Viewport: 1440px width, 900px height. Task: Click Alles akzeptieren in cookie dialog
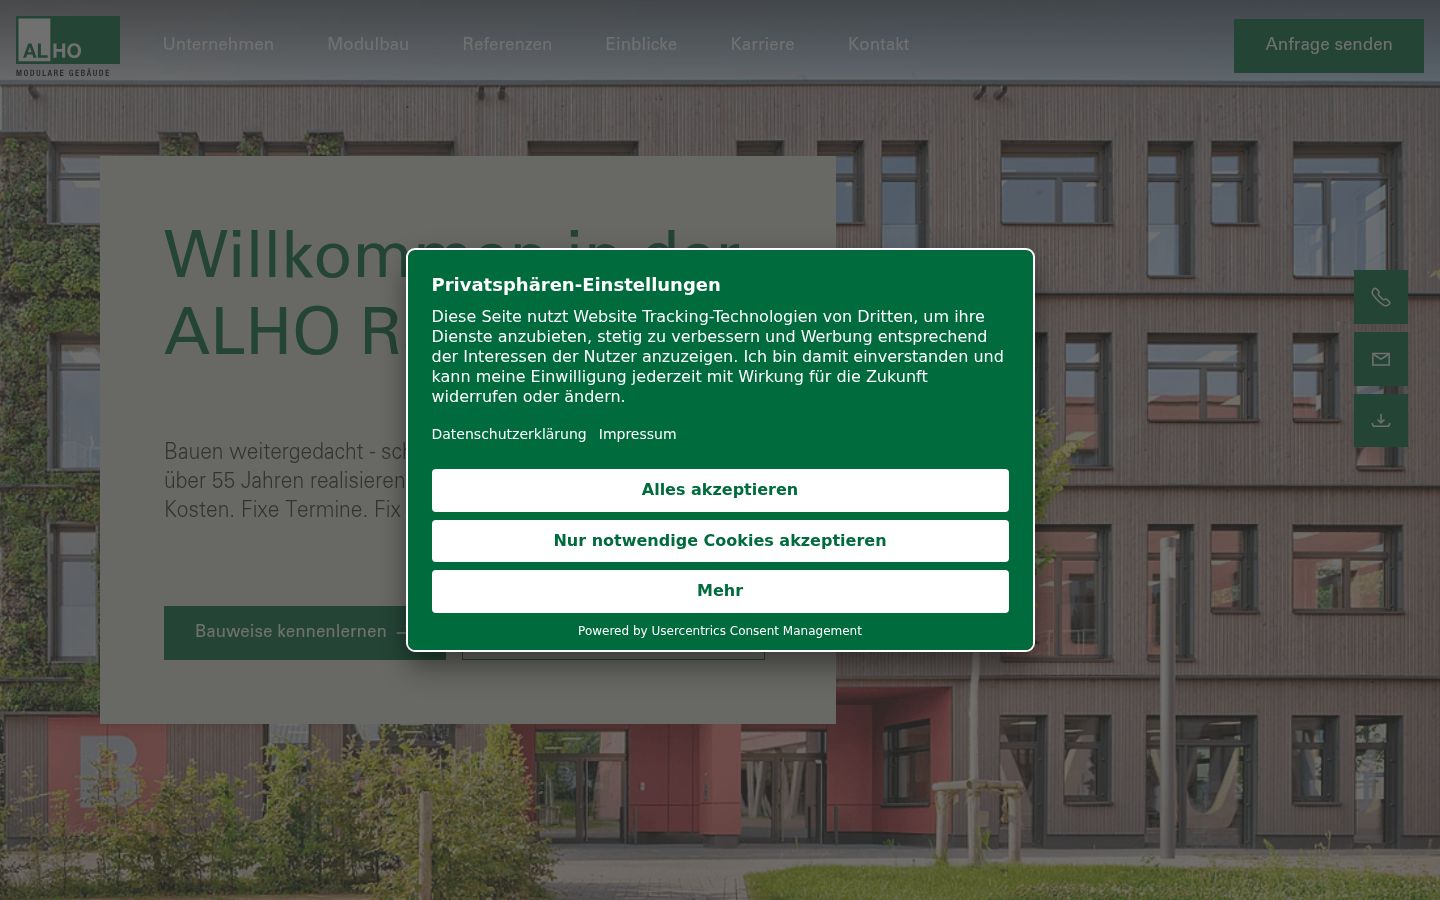(720, 490)
